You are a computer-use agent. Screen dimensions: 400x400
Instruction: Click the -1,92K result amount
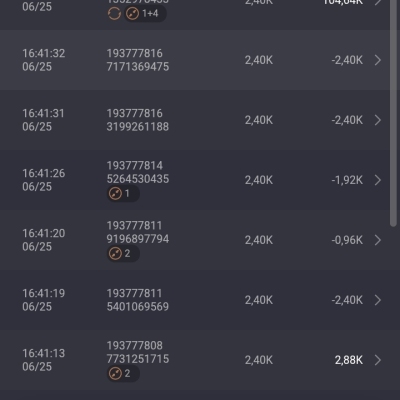tap(347, 180)
